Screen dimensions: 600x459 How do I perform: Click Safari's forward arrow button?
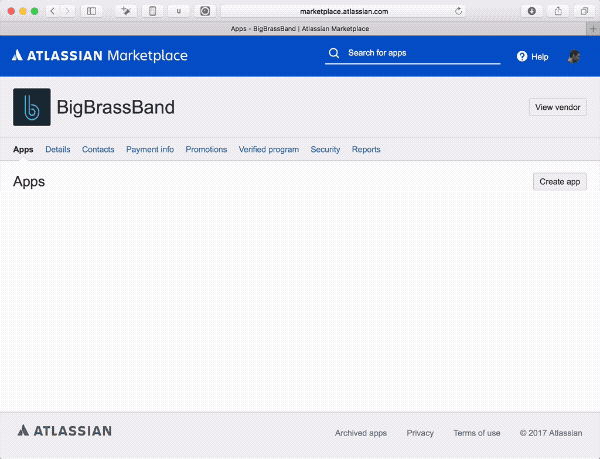point(67,11)
